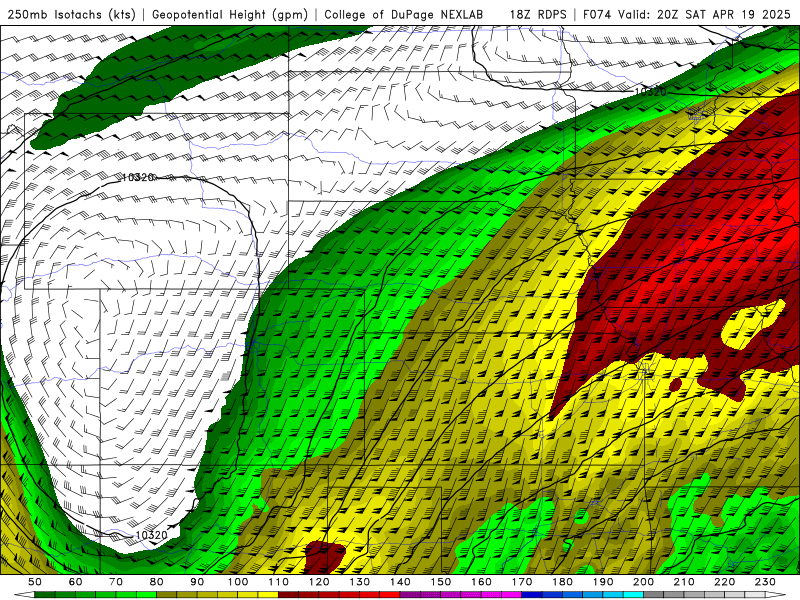Click the 'Geopotential Height (gpm)' title text
The image size is (800, 600).
pyautogui.click(x=230, y=14)
